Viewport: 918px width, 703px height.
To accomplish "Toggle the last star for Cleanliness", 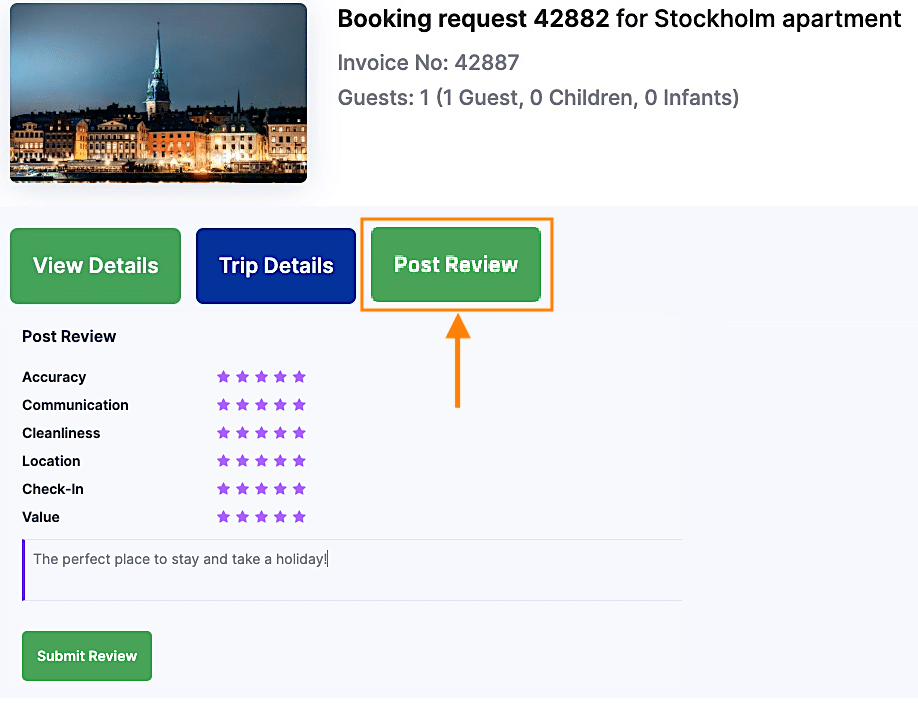I will click(x=299, y=433).
